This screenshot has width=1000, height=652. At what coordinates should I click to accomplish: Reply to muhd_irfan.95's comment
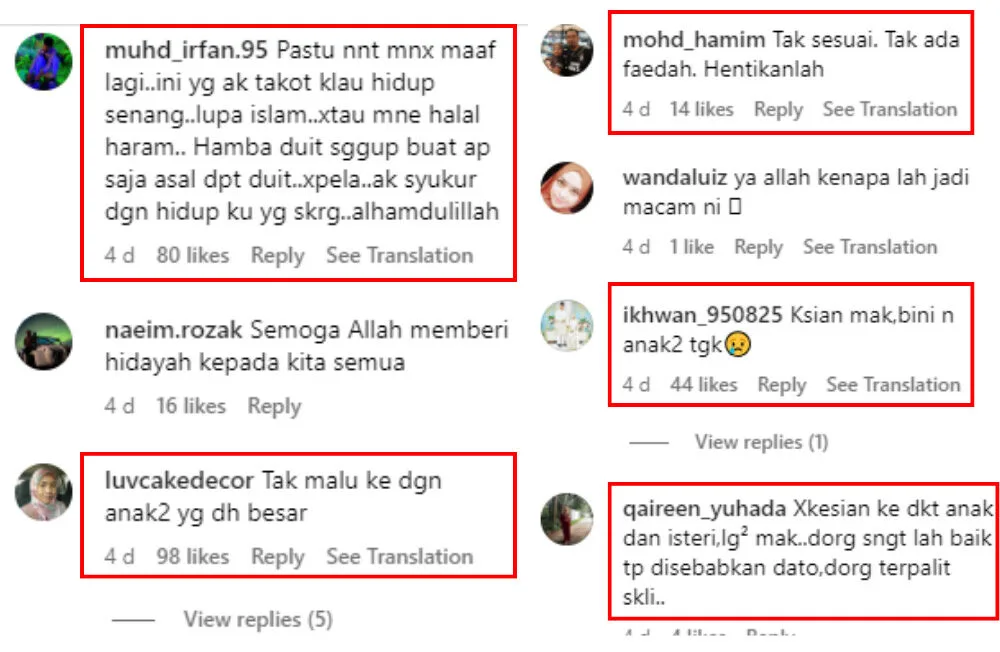[x=277, y=256]
